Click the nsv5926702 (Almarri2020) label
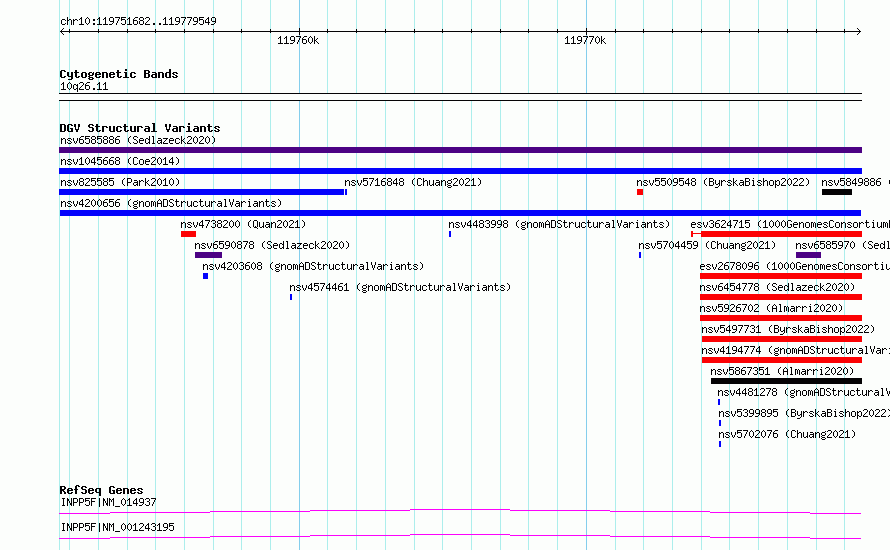 click(x=771, y=308)
